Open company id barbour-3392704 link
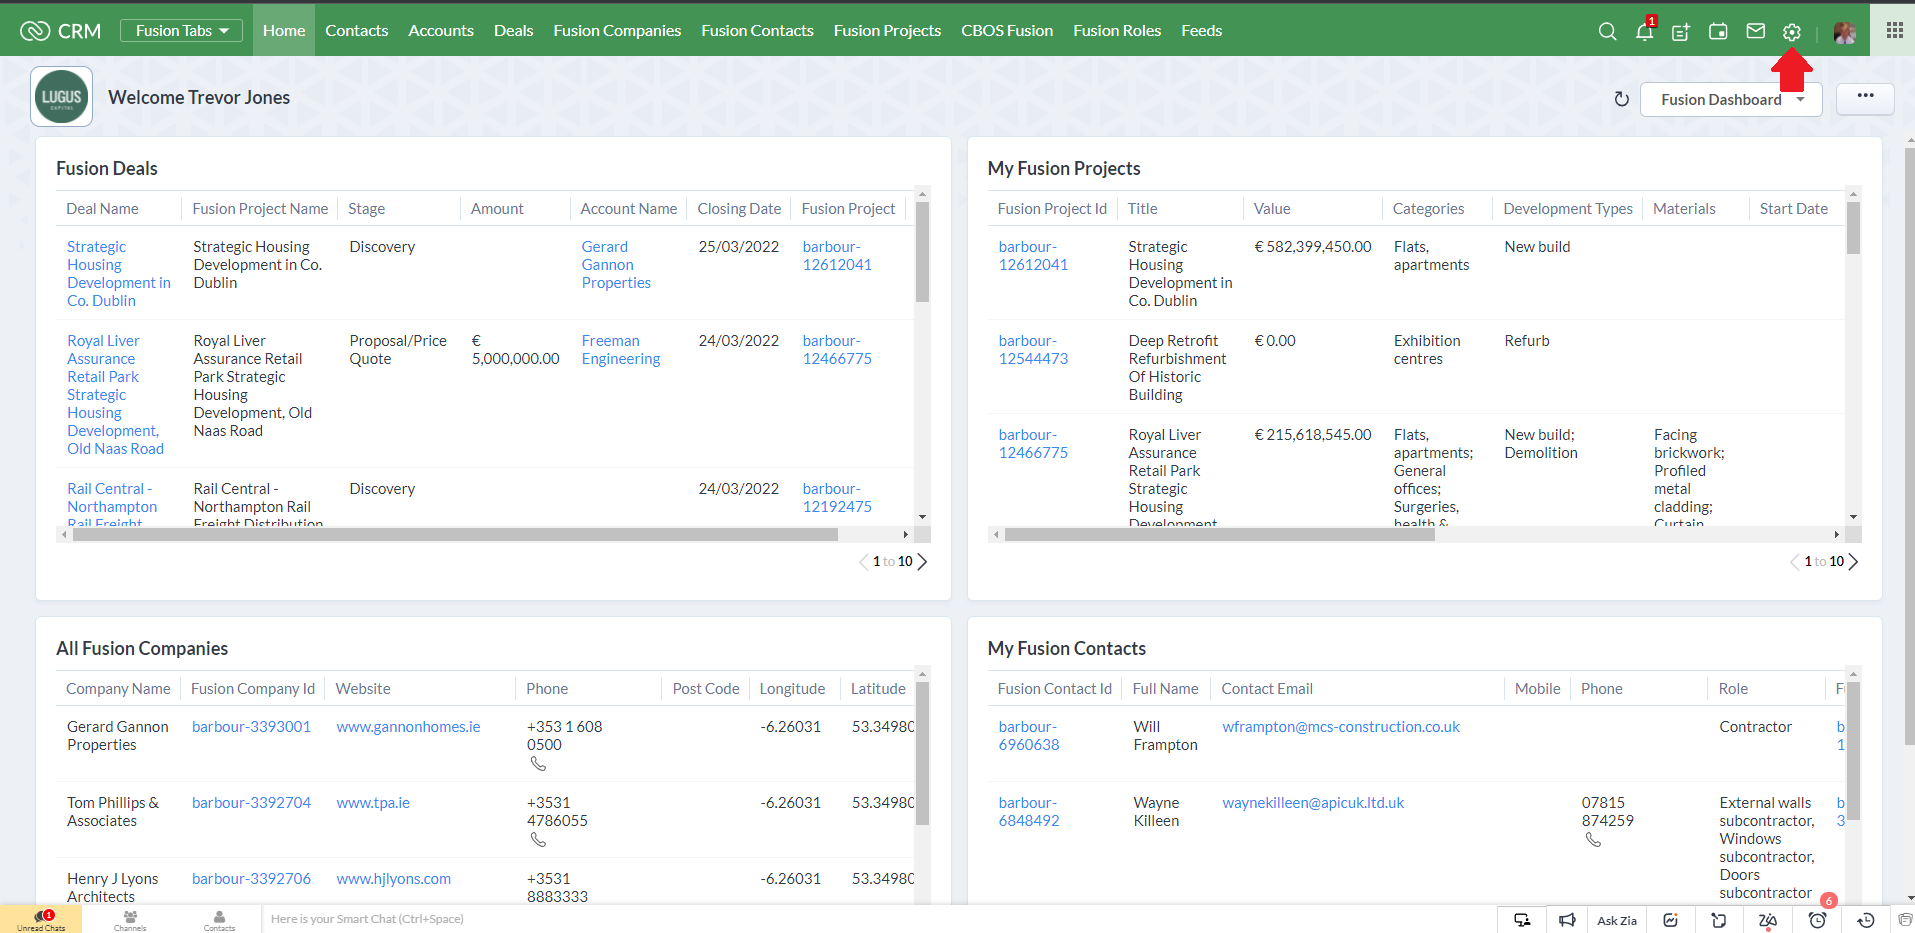This screenshot has width=1915, height=933. (x=251, y=803)
